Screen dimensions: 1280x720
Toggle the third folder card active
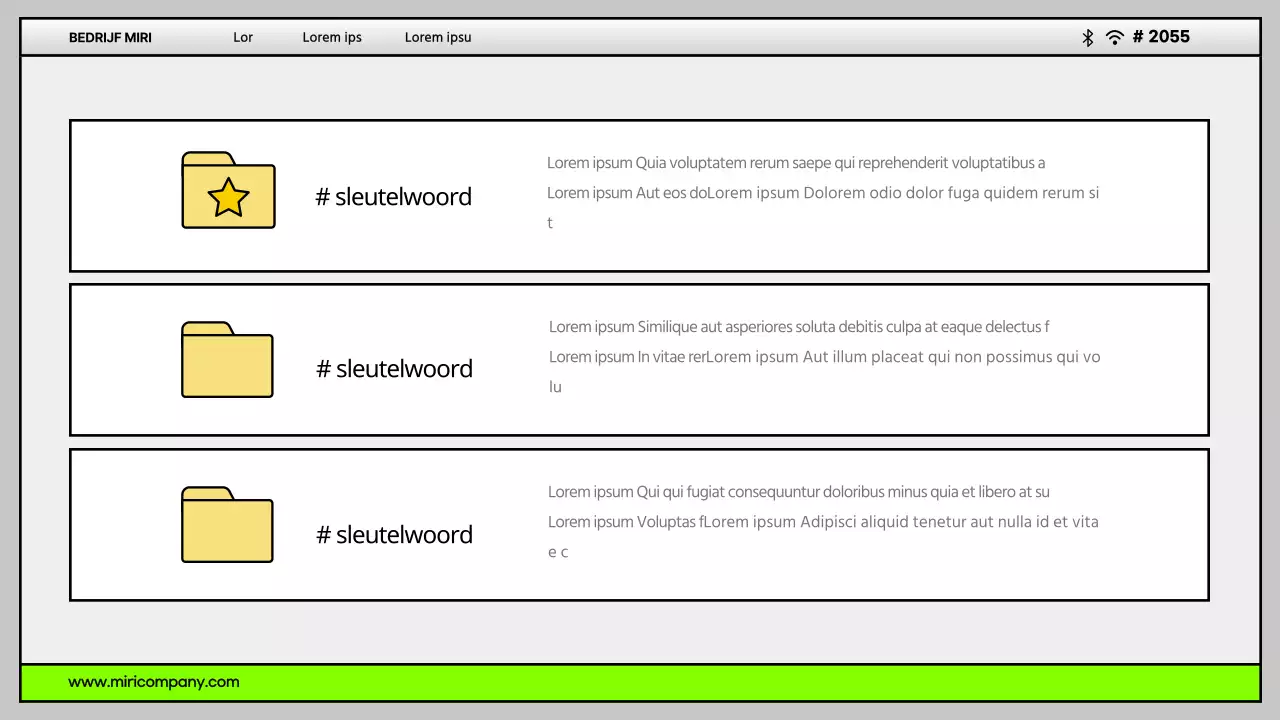[639, 524]
